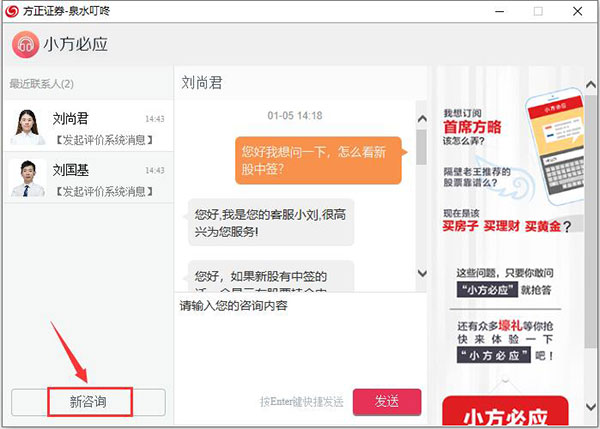Screen dimensions: 600x429
Task: Minimize the 方正证券 window
Action: pyautogui.click(x=499, y=11)
